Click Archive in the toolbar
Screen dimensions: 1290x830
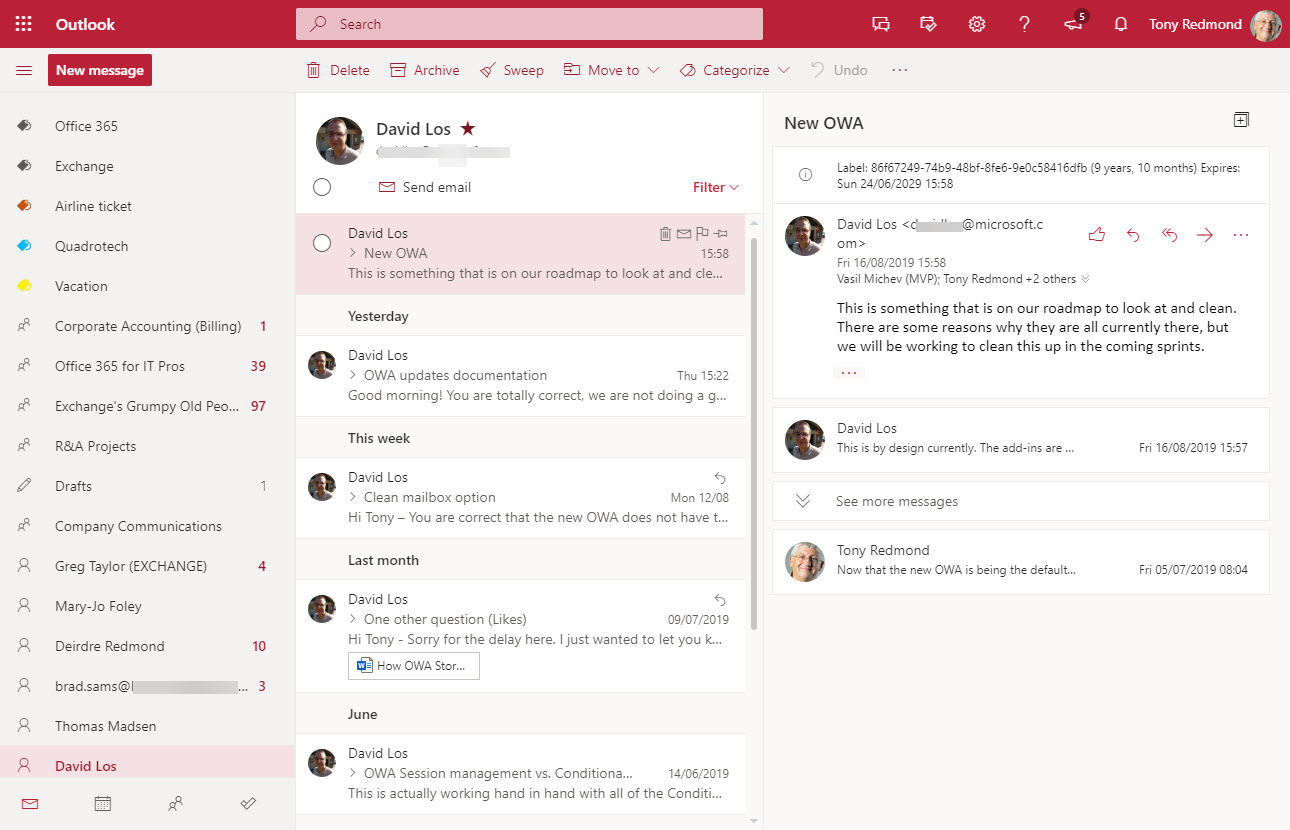coord(425,70)
